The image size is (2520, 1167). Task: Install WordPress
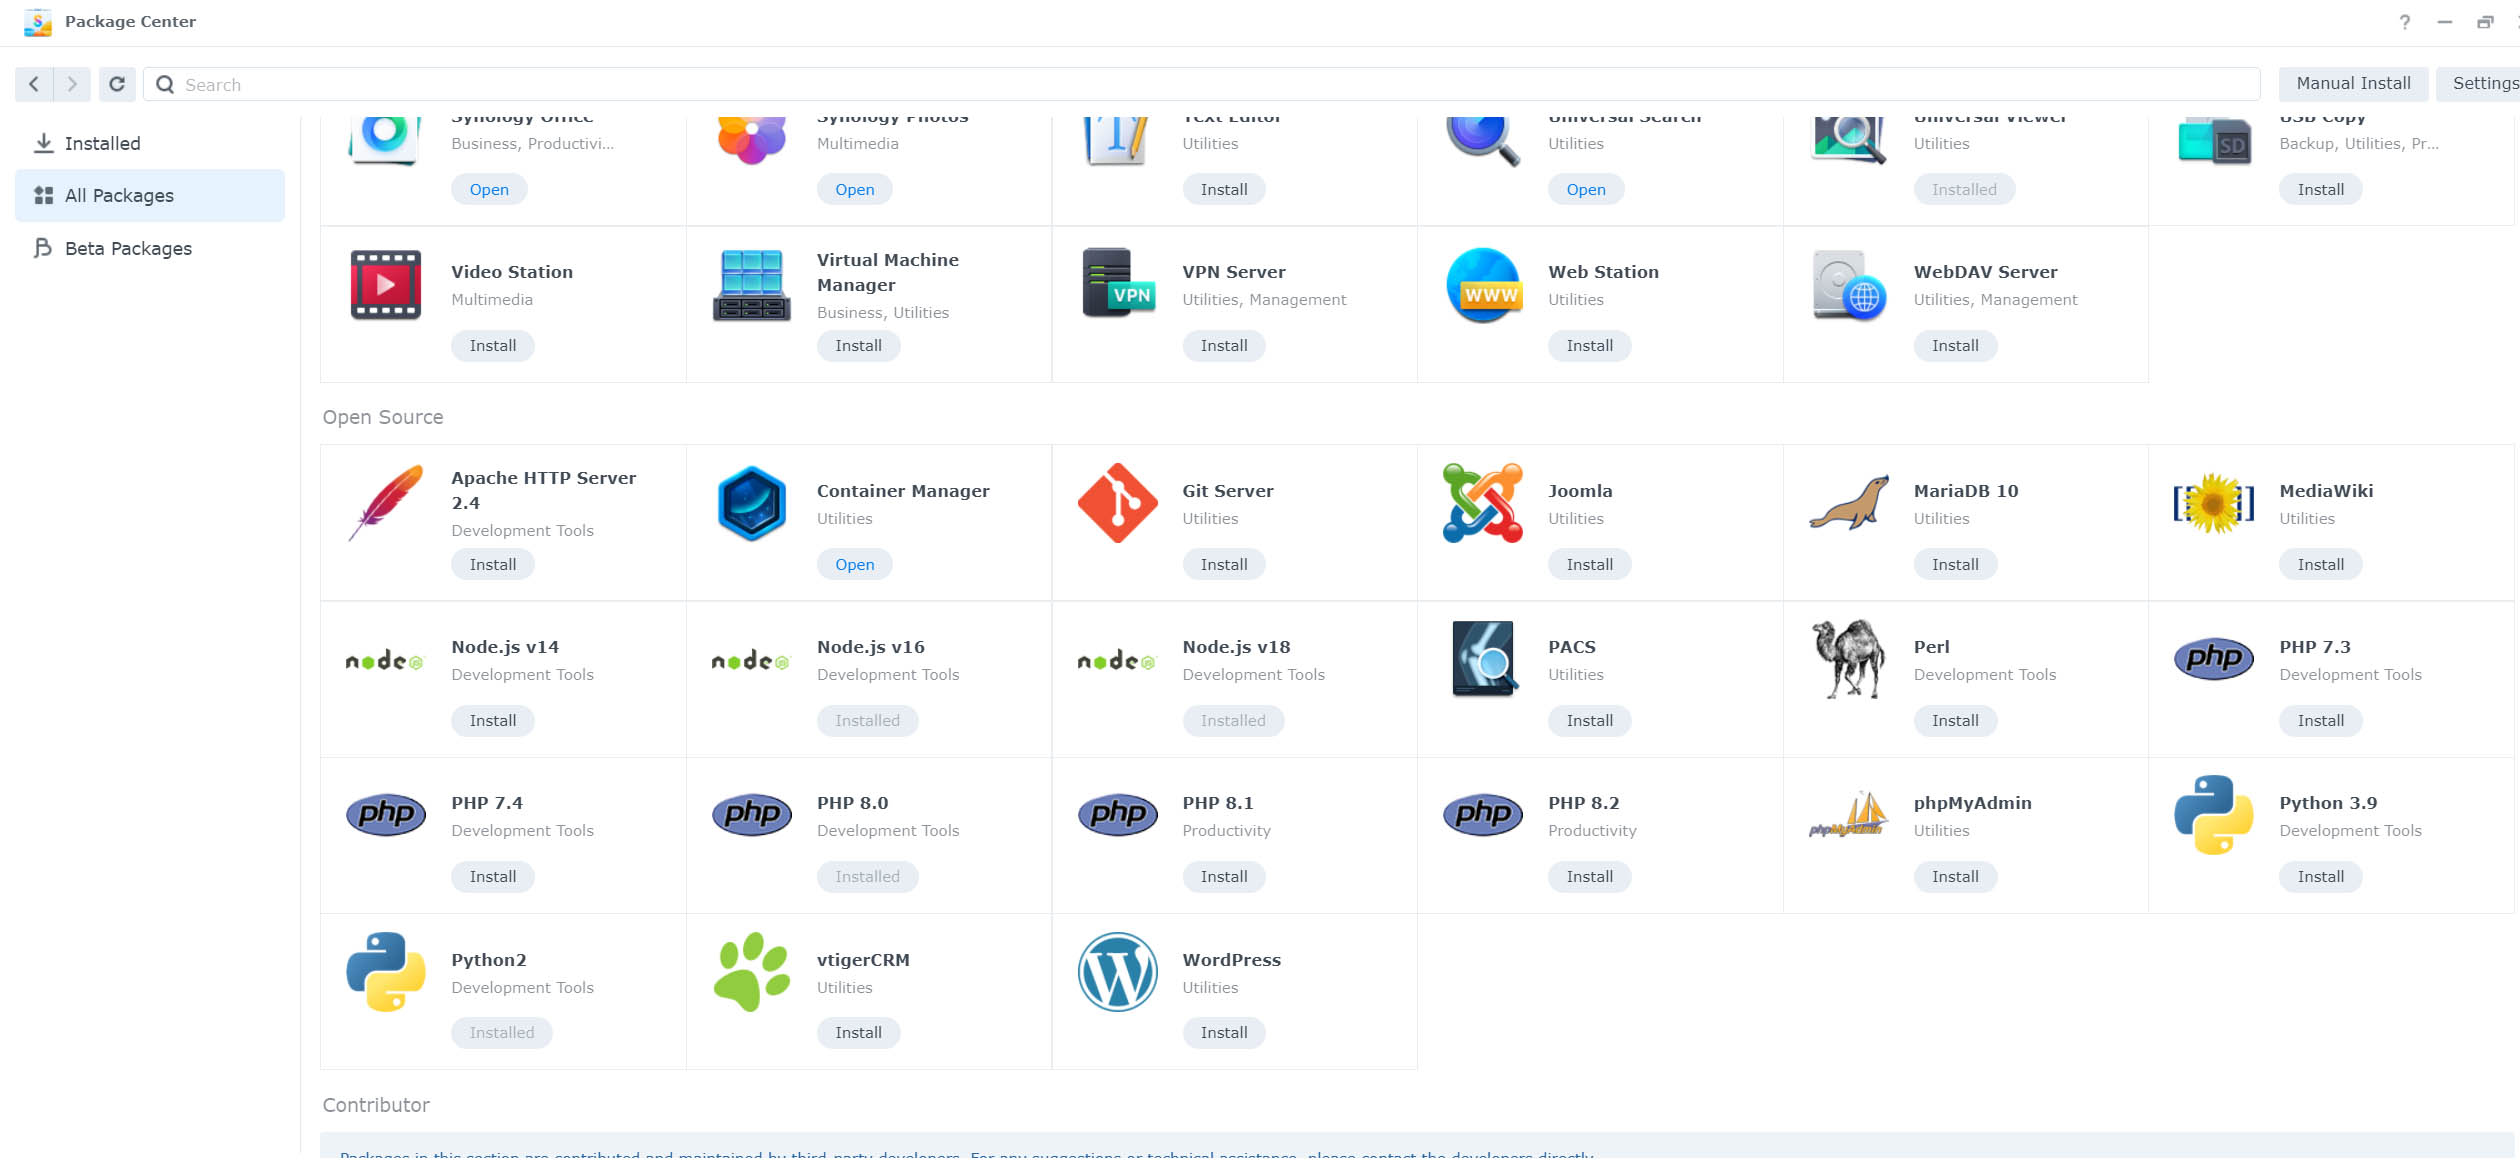click(1224, 1033)
